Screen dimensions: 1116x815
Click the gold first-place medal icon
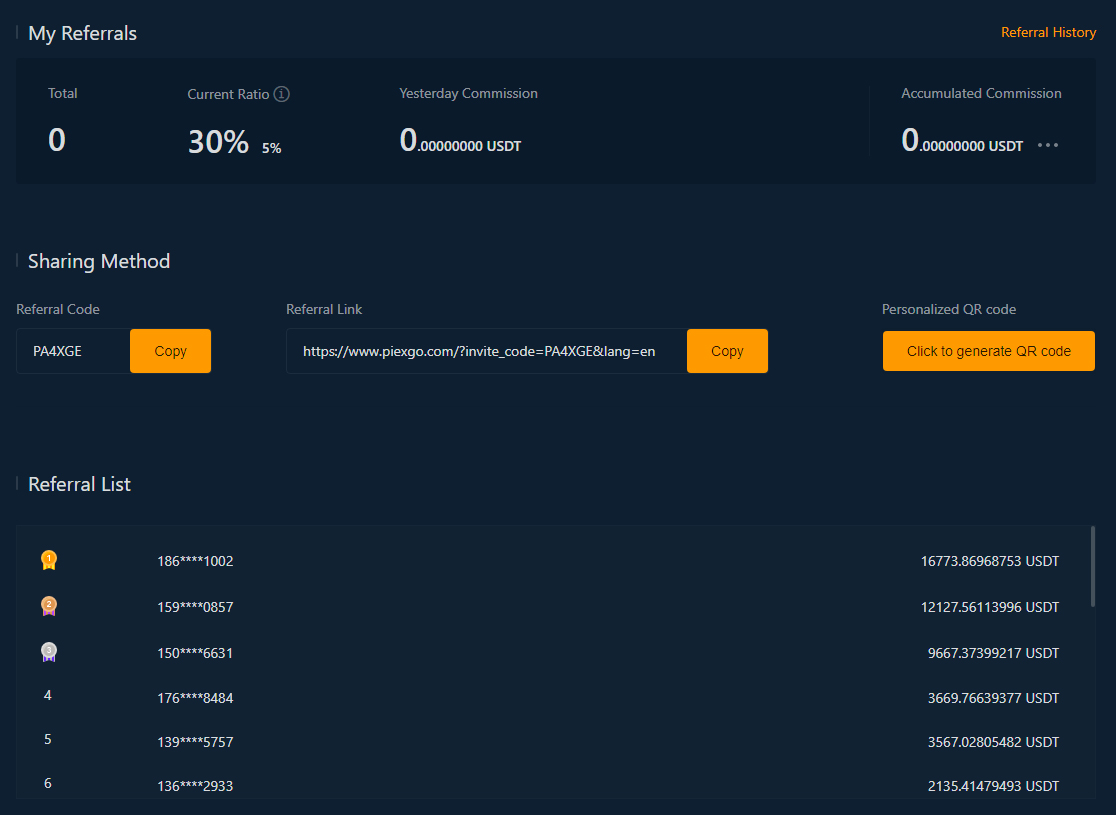click(48, 560)
